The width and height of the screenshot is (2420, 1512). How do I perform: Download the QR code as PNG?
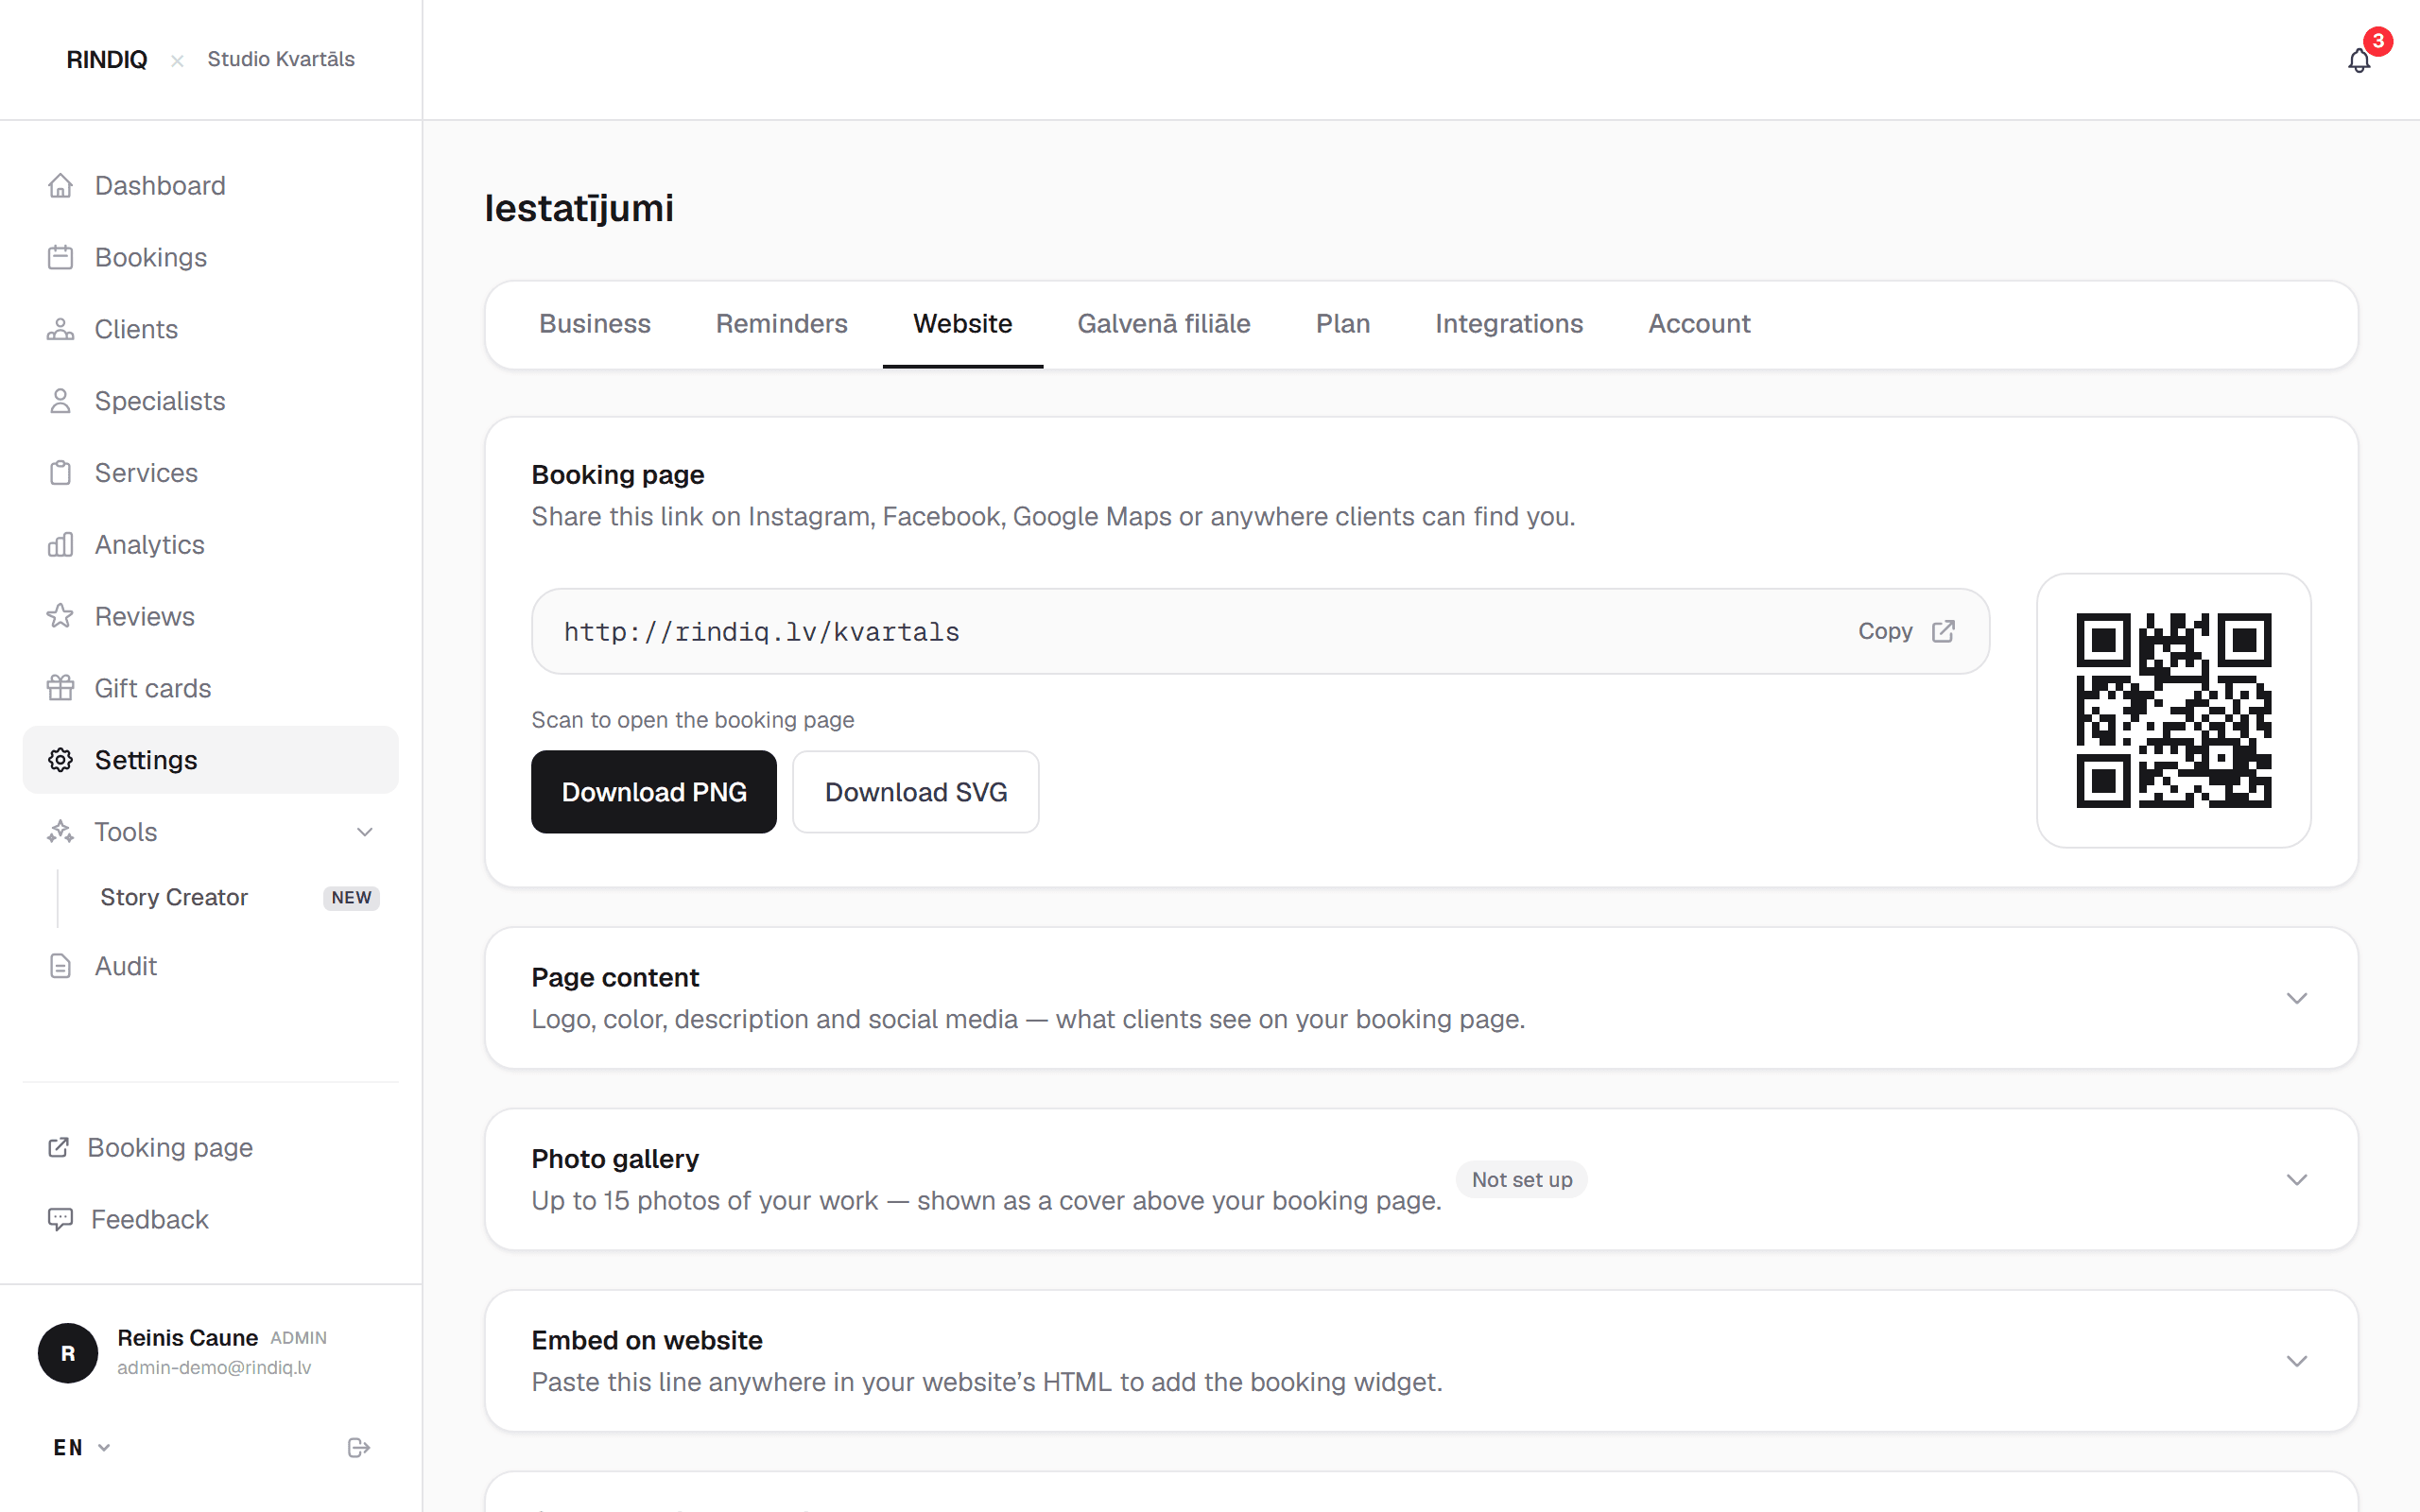[653, 792]
